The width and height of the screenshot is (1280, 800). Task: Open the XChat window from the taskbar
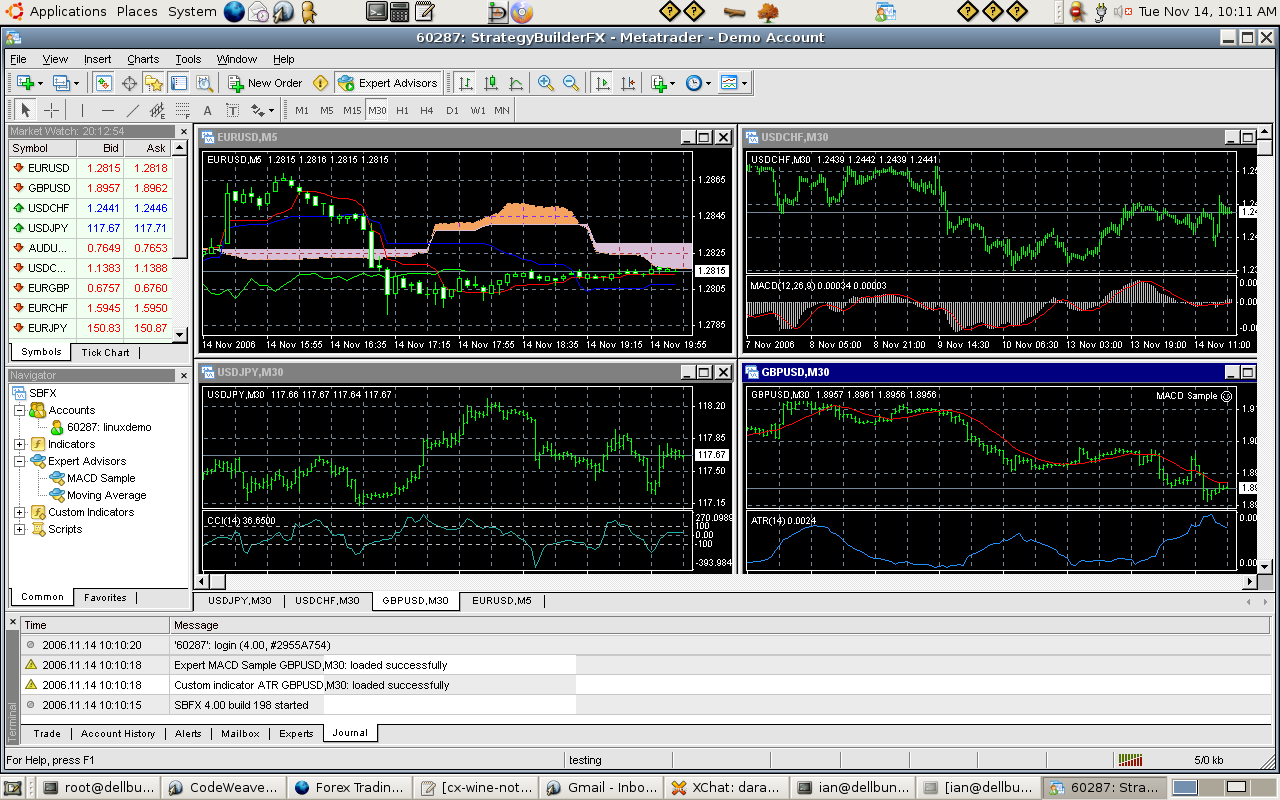(x=726, y=787)
